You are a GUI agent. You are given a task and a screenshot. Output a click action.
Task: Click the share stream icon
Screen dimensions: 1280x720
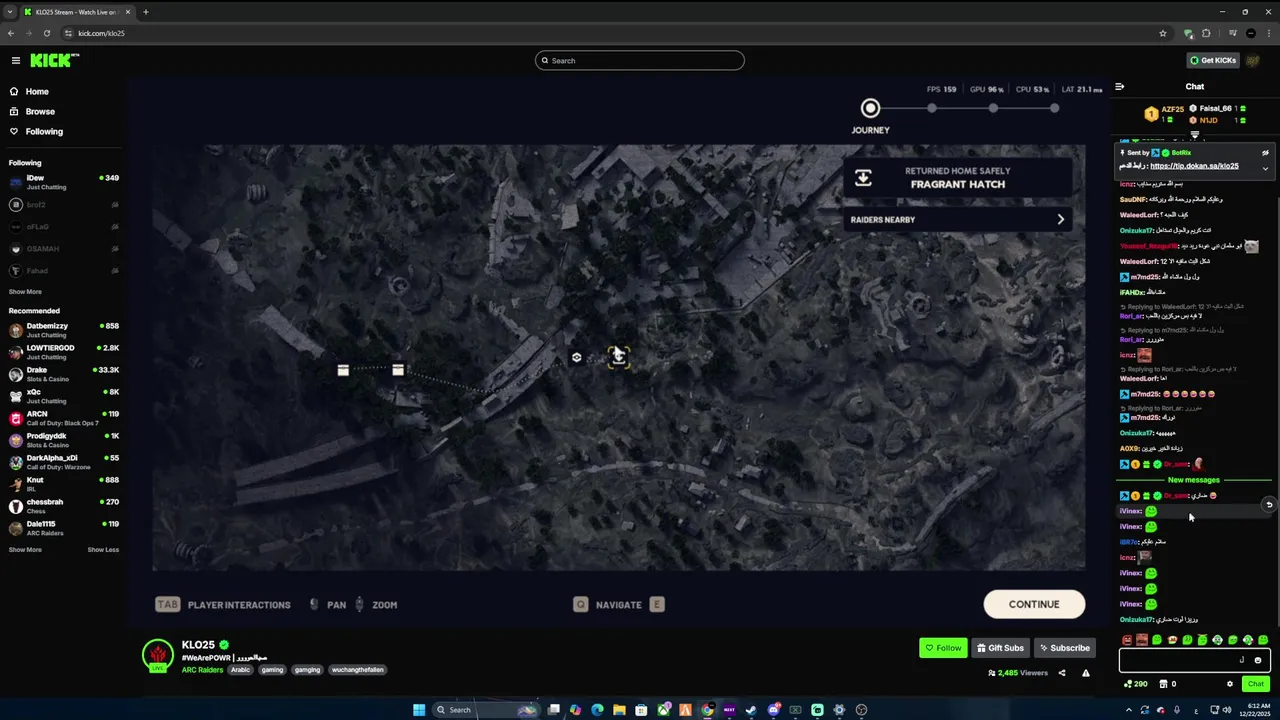[x=1062, y=673]
